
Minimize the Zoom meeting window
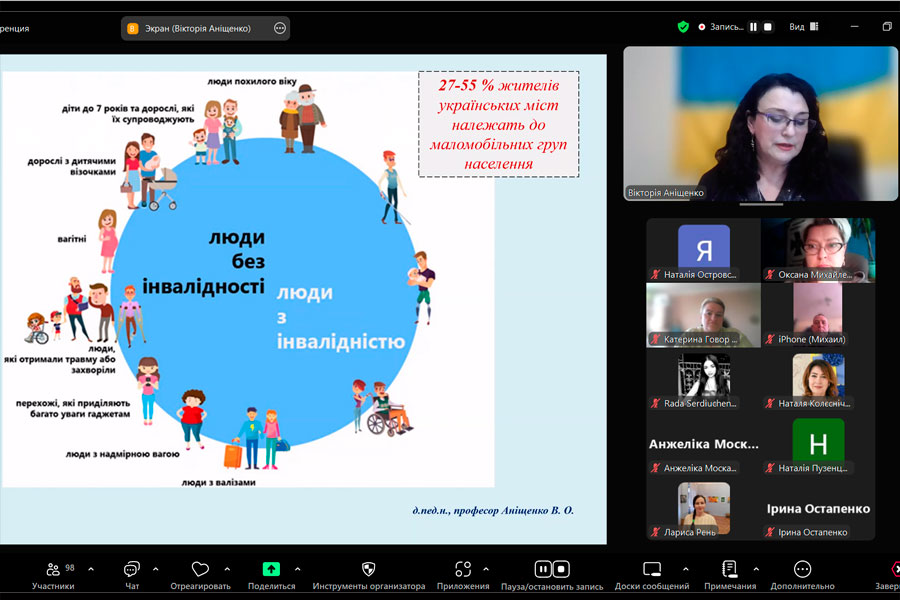(x=855, y=27)
